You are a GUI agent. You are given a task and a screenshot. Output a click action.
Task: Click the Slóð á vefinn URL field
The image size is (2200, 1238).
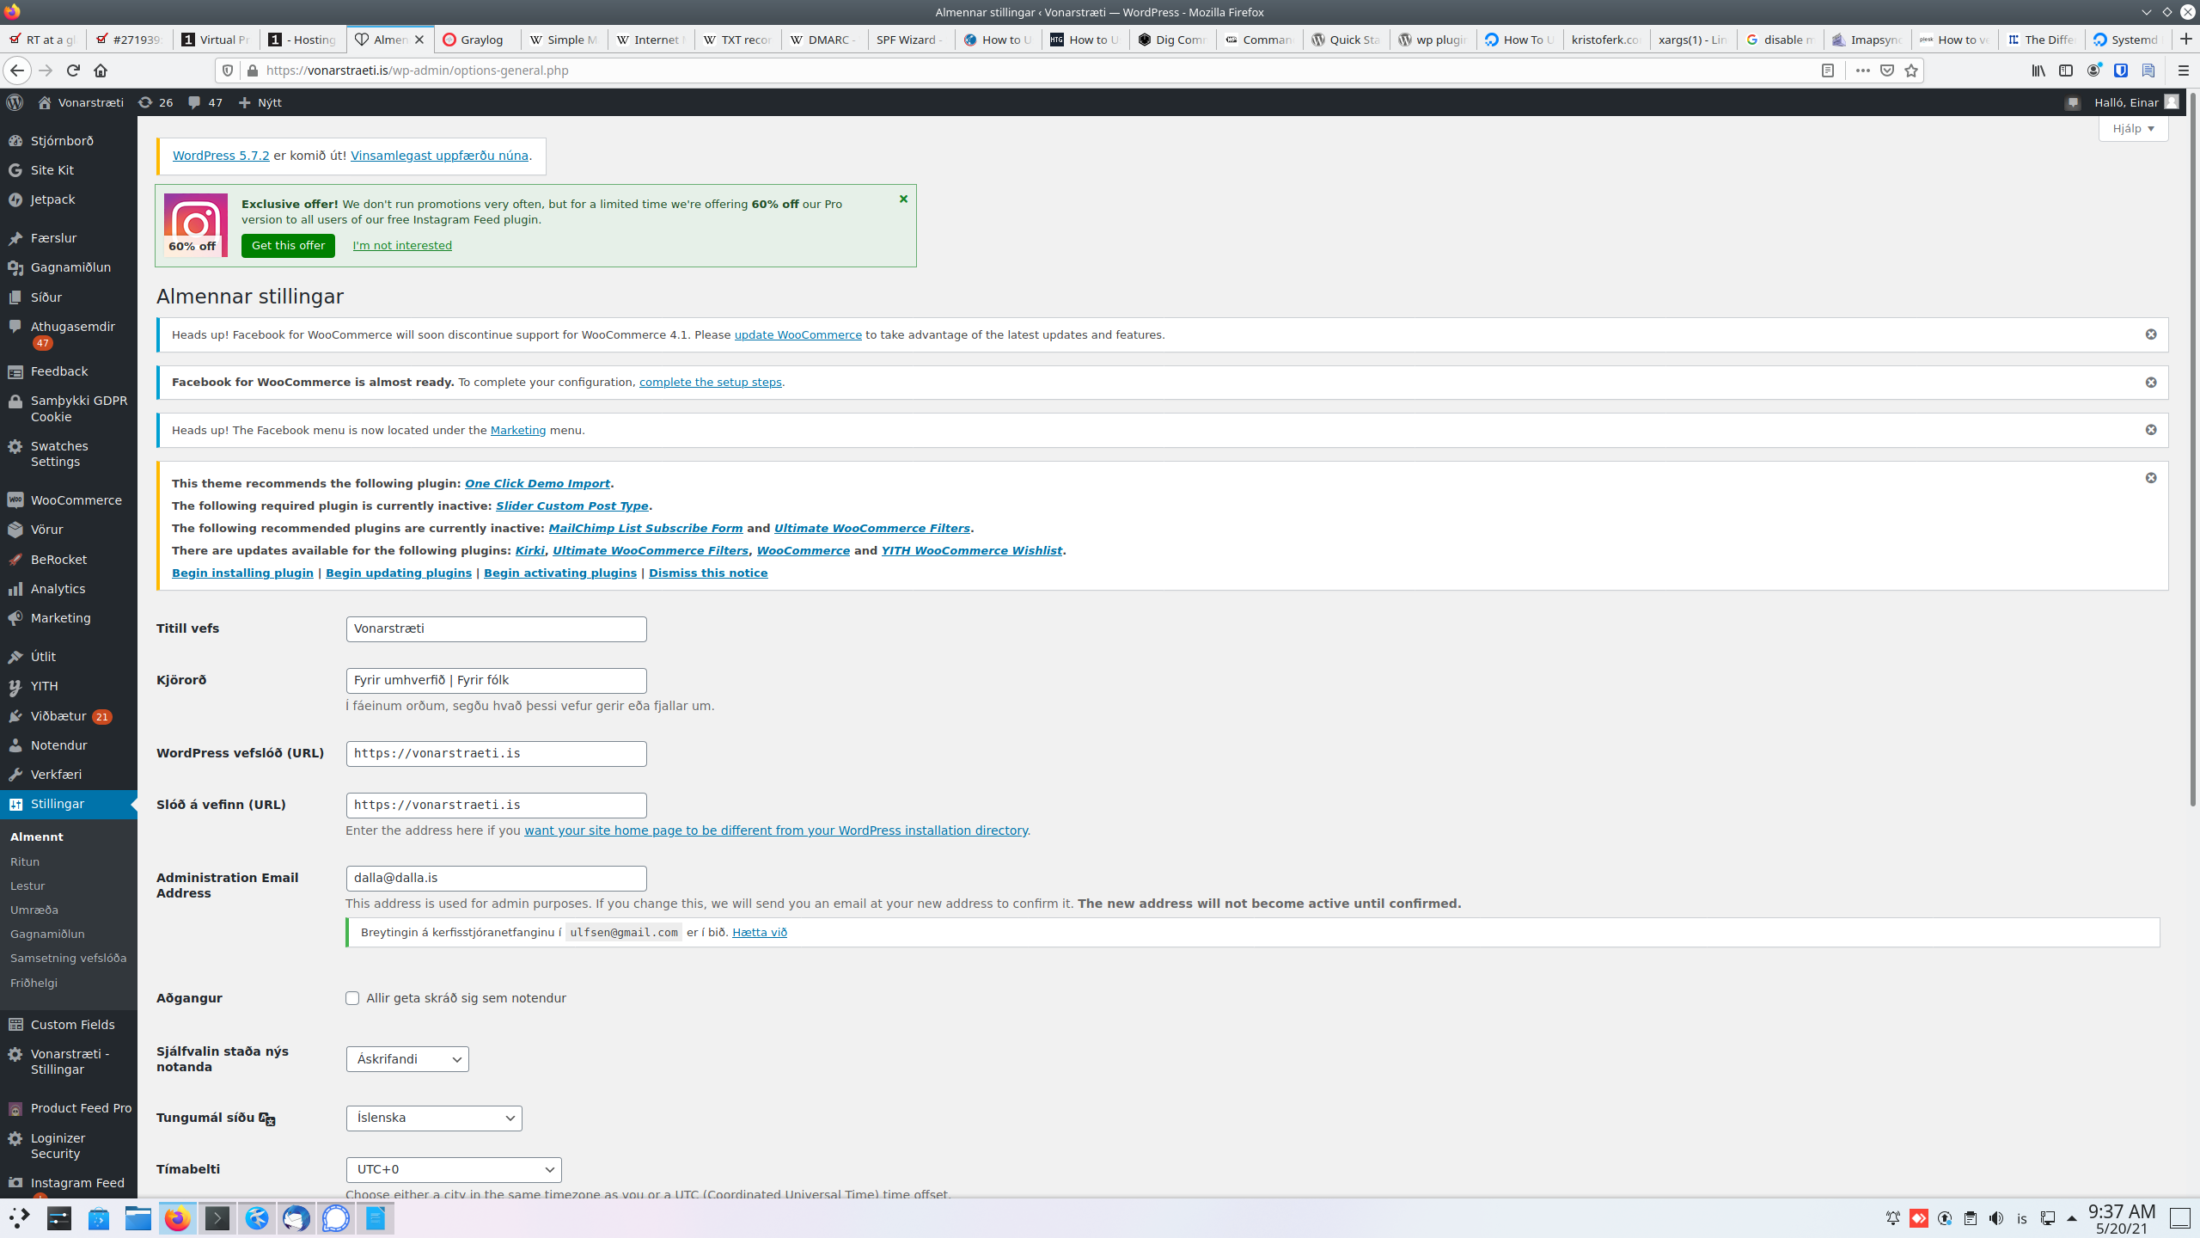(x=496, y=805)
